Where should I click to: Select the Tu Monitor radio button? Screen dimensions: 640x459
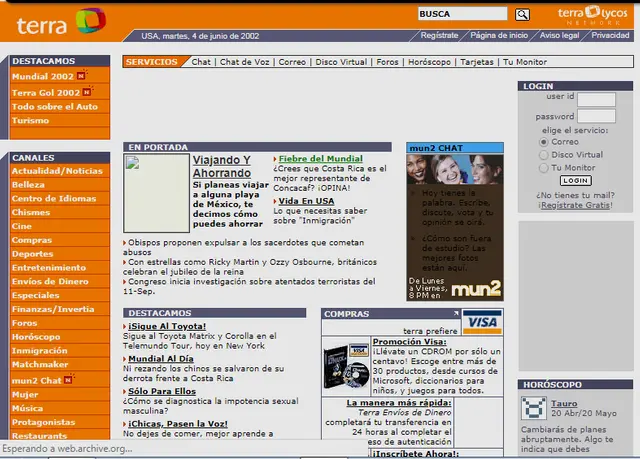[543, 168]
